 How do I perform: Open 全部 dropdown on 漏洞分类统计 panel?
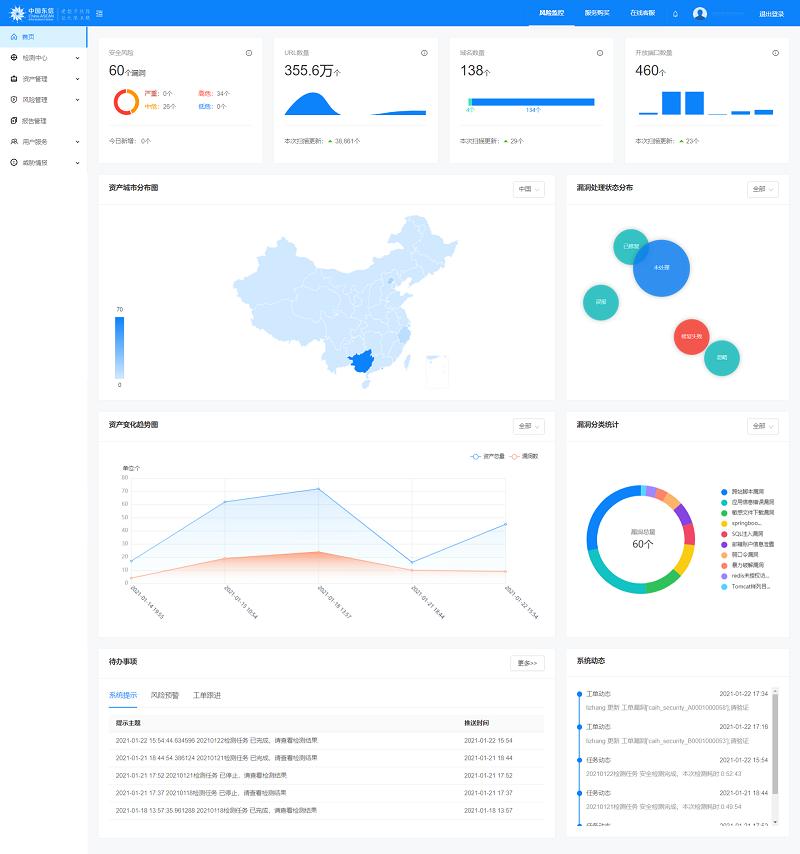[762, 426]
